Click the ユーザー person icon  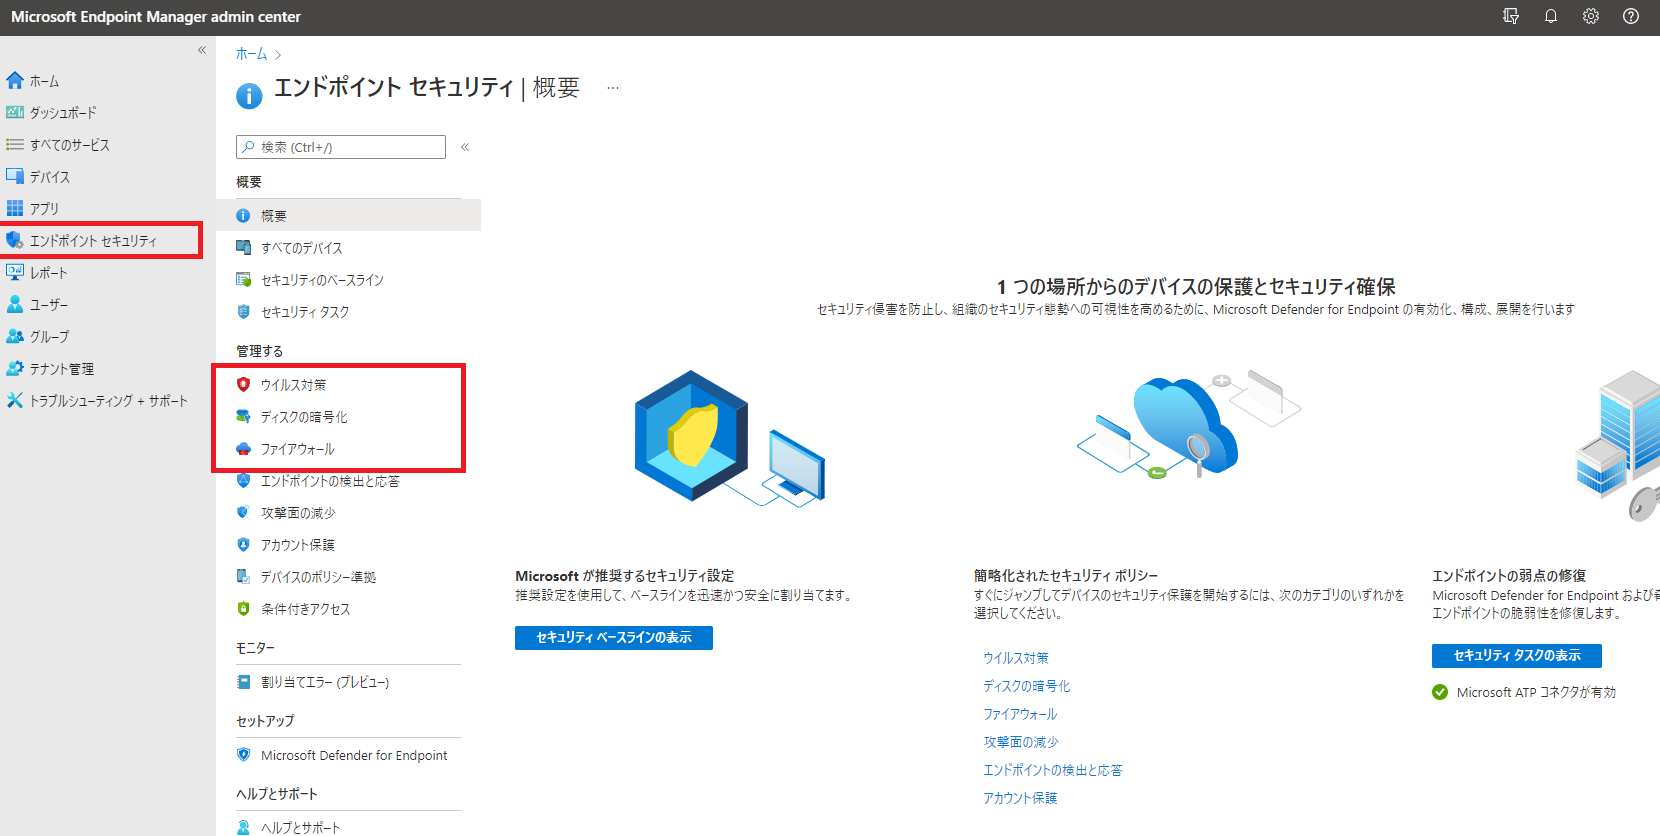tap(15, 304)
